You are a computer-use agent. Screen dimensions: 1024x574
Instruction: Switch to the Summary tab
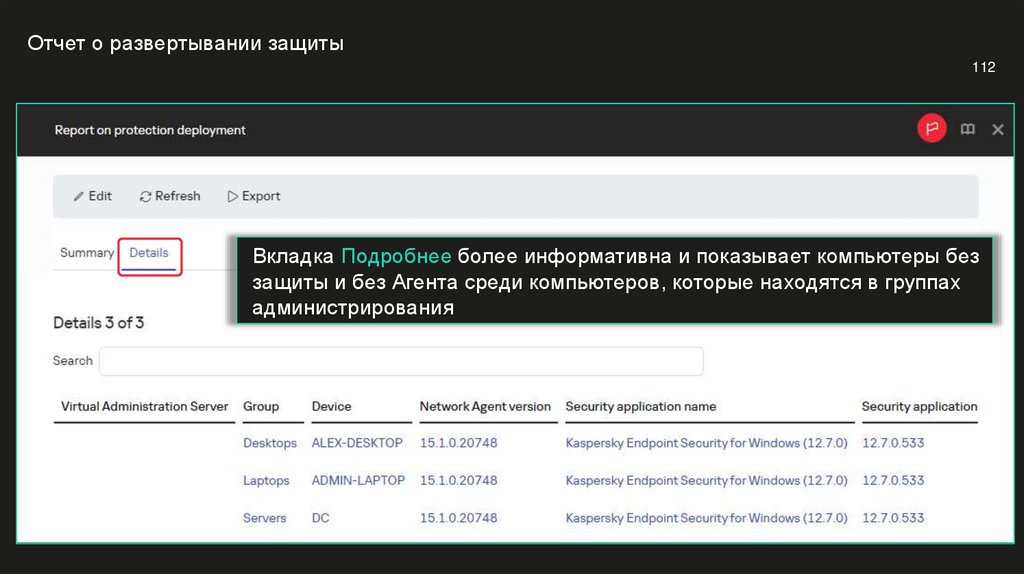(87, 253)
